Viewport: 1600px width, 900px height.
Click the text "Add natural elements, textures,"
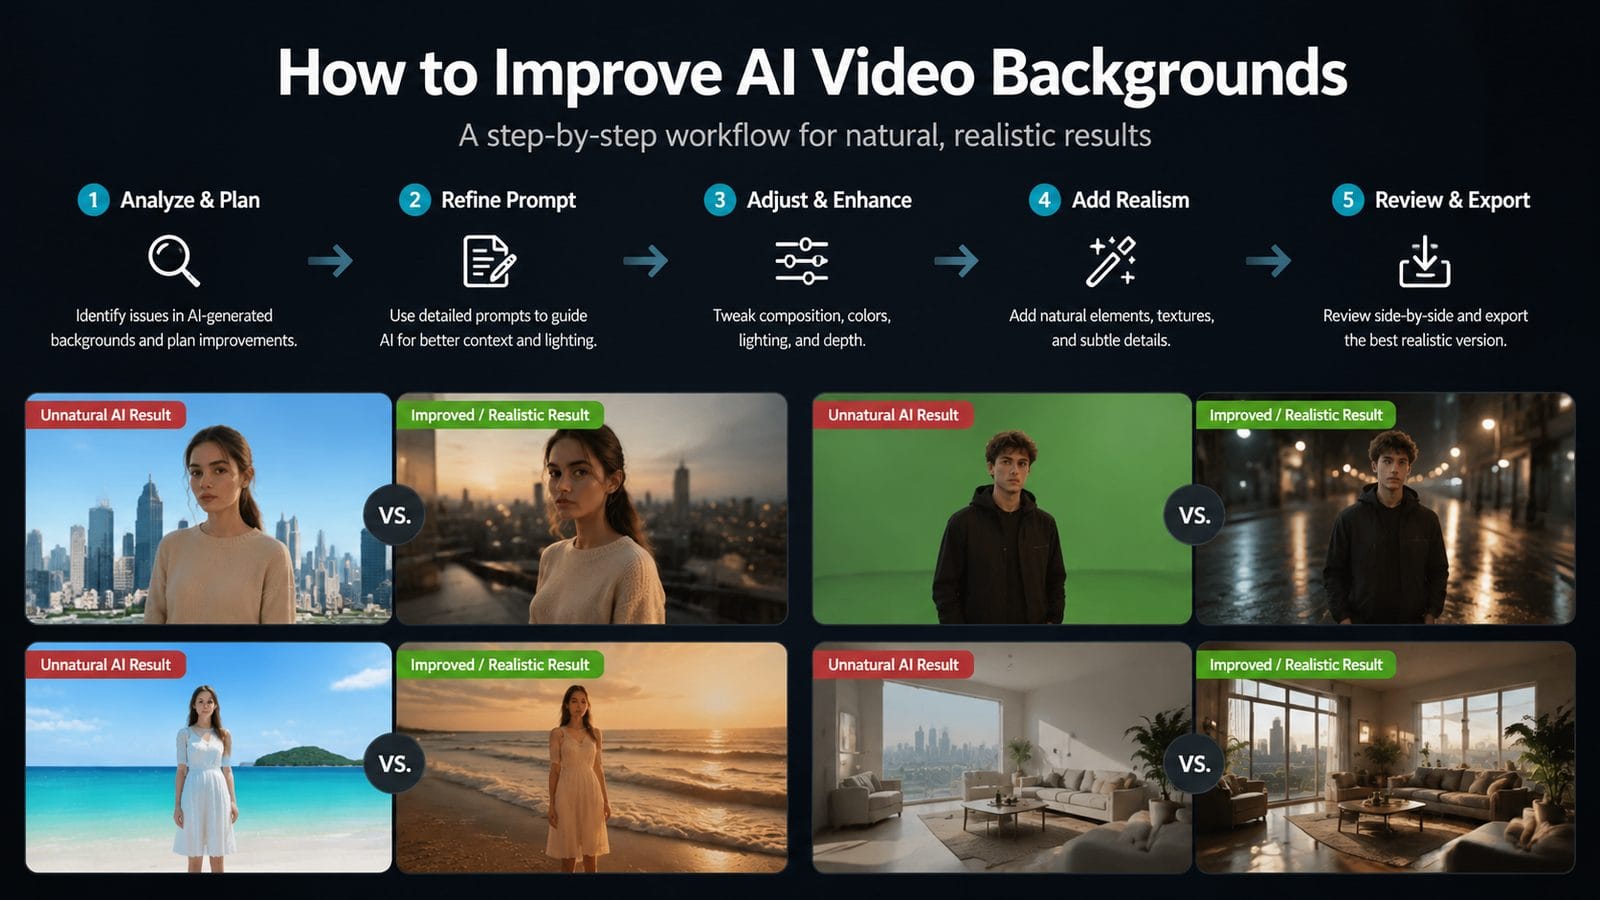pos(1111,315)
